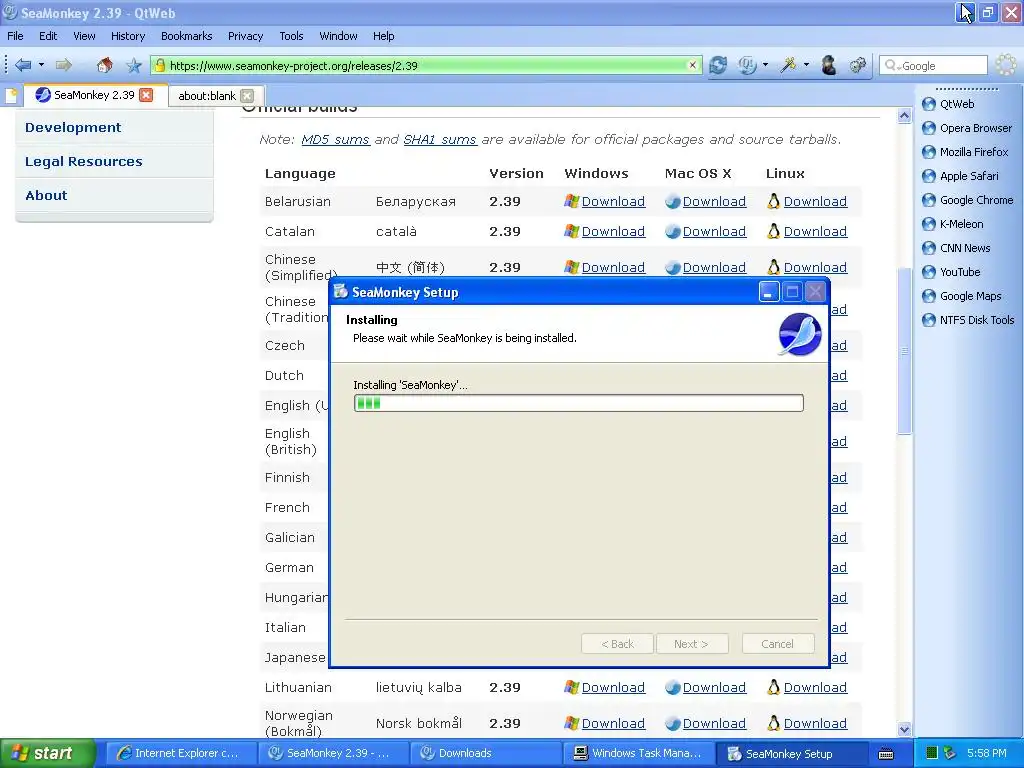Open dropdown next to wand icon
The width and height of the screenshot is (1024, 768).
(x=806, y=65)
